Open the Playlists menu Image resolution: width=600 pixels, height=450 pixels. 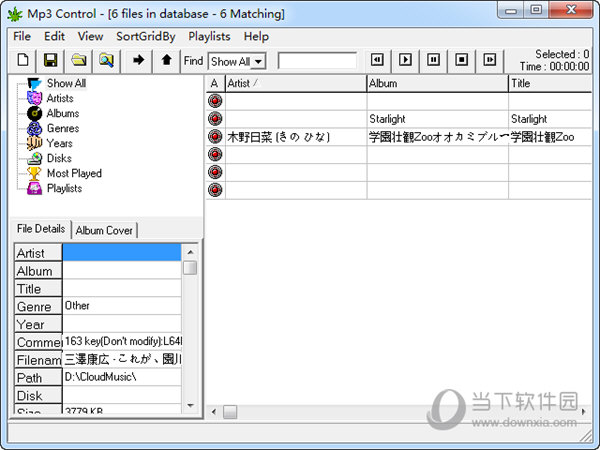tap(209, 36)
